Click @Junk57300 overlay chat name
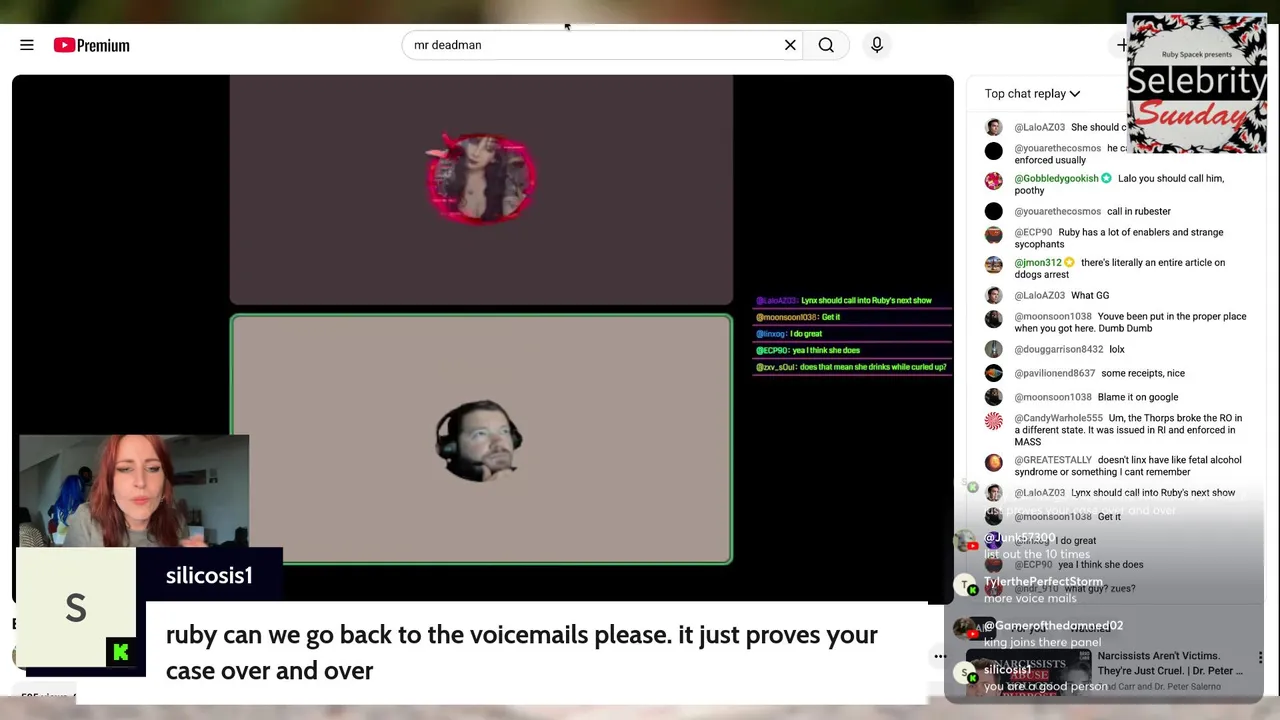Screen dimensions: 1280x720 1020,538
